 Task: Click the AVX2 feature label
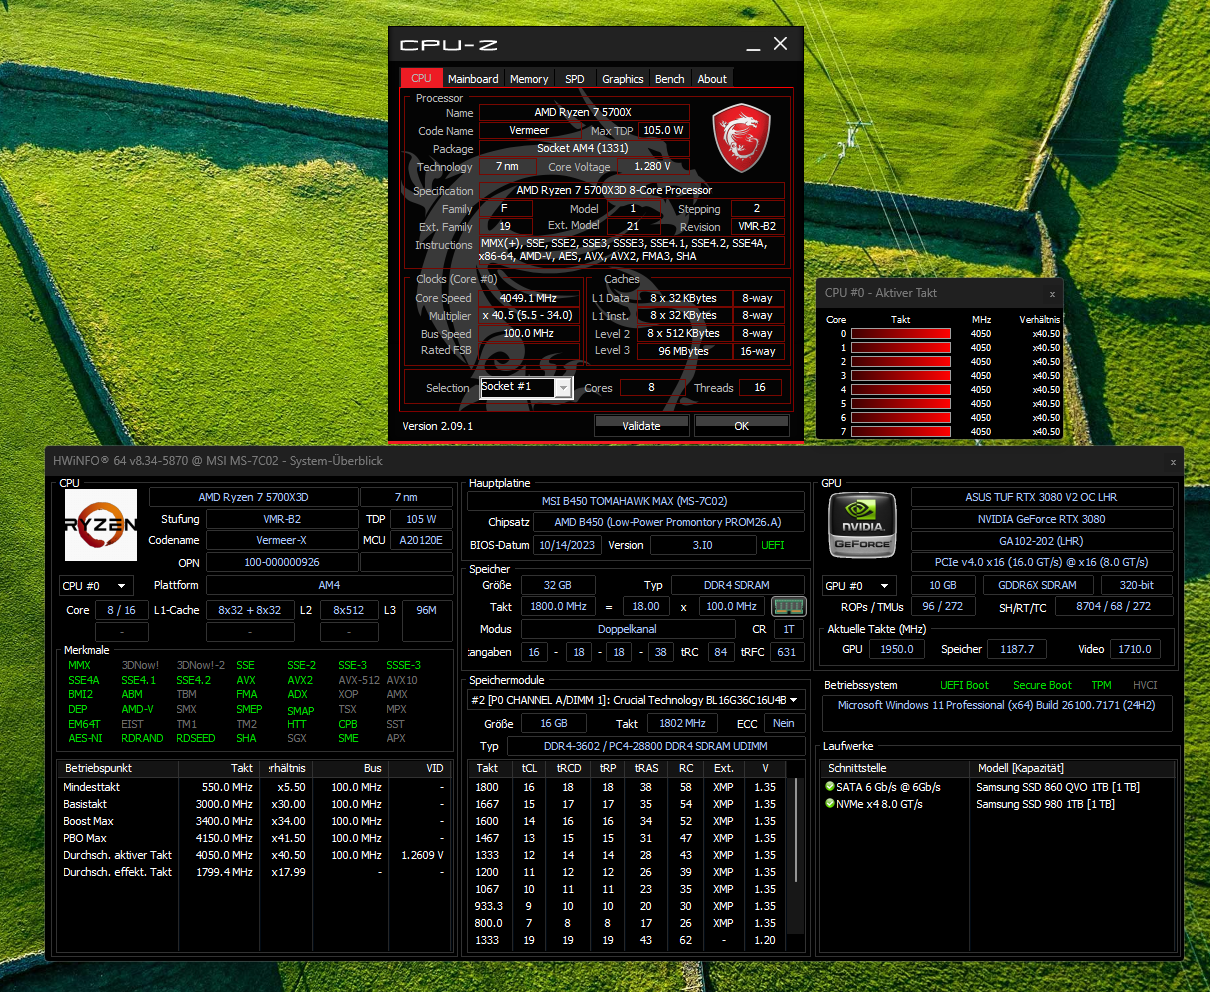coord(300,680)
